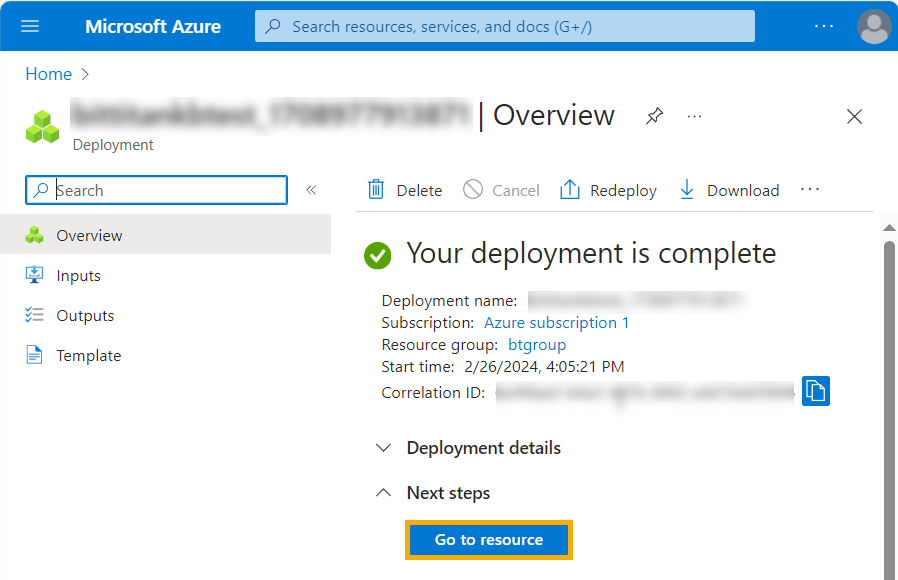Open the hamburger portal menu

[30, 26]
